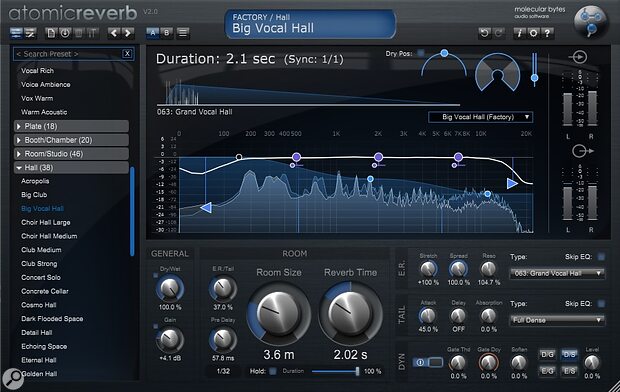The height and width of the screenshot is (392, 620).
Task: Open the help question mark icon
Action: (547, 33)
